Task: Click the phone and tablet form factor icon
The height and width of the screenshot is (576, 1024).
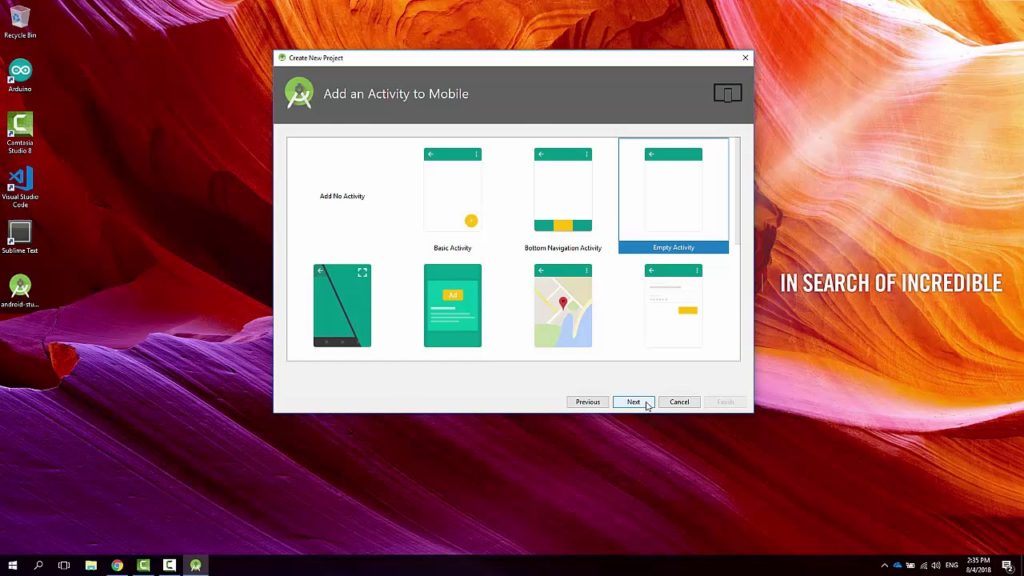Action: [x=728, y=93]
